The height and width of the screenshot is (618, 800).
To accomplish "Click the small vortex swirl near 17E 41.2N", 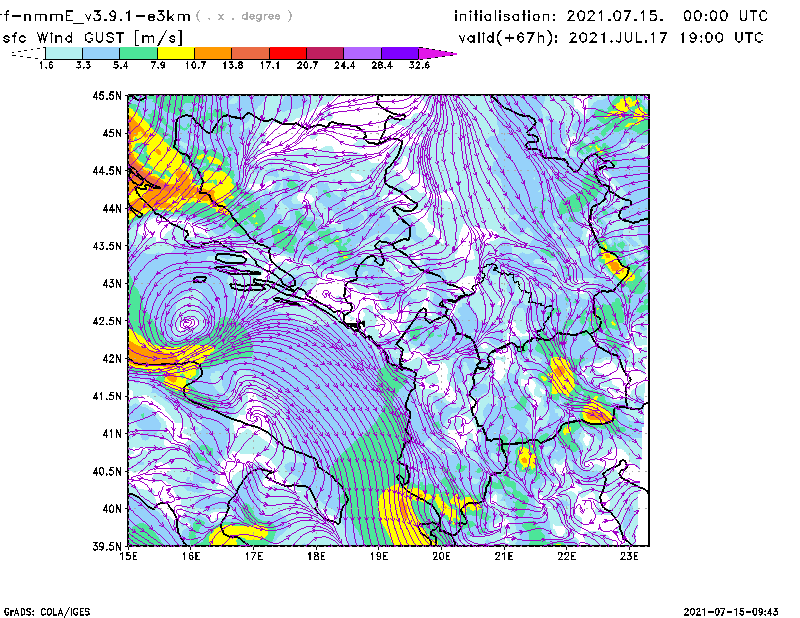I will pos(257,416).
